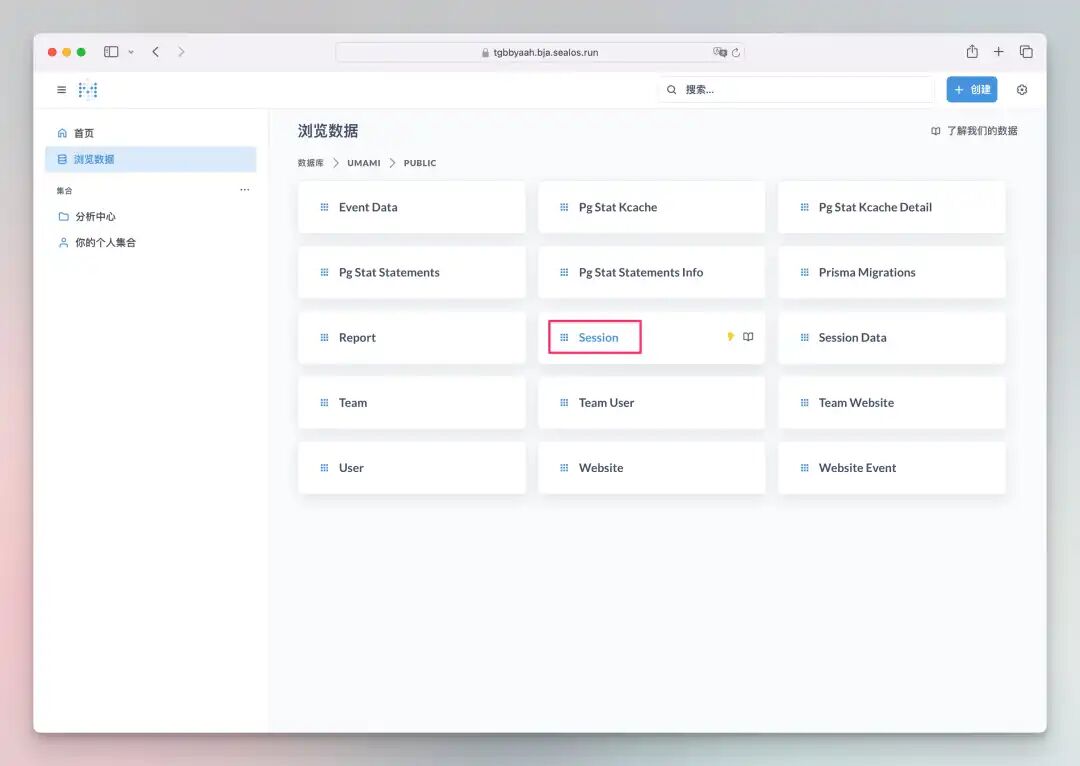The image size is (1080, 766).
Task: Open the 集合 more options ellipsis
Action: click(x=245, y=189)
